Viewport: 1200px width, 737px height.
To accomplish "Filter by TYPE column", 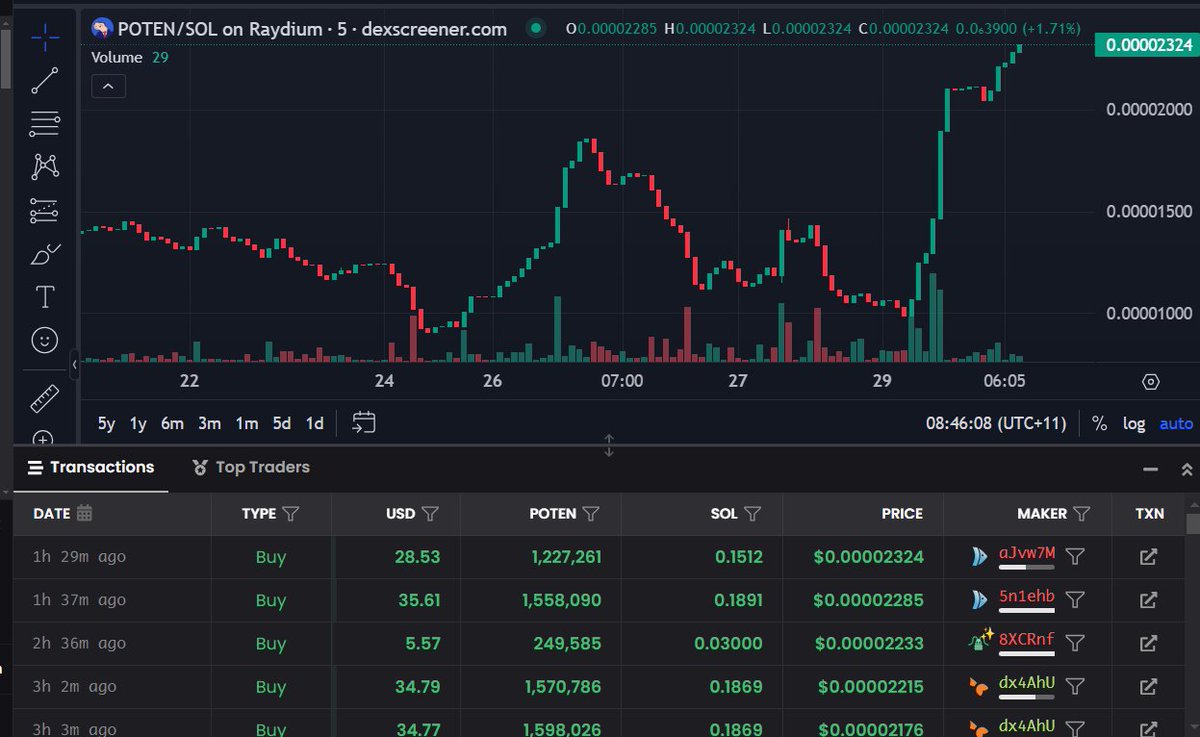I will point(291,513).
